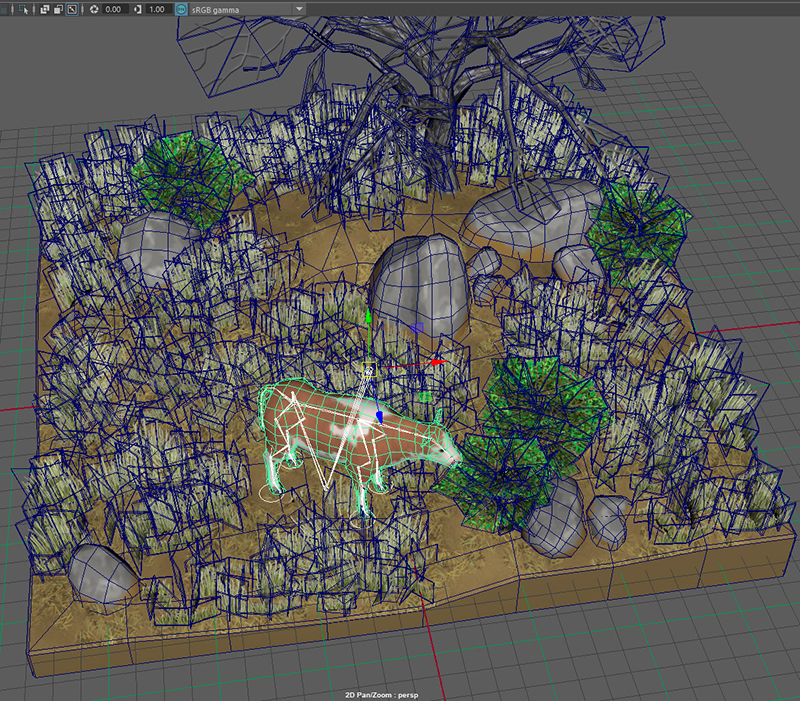
Task: Open the sRGB gamma dropdown
Action: [247, 9]
